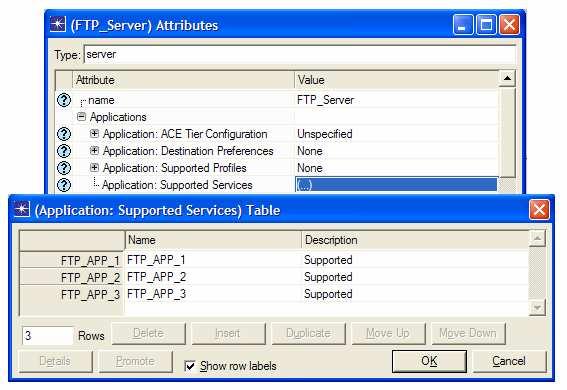The image size is (567, 390).
Task: Click None value for Destination Preferences
Action: click(310, 151)
